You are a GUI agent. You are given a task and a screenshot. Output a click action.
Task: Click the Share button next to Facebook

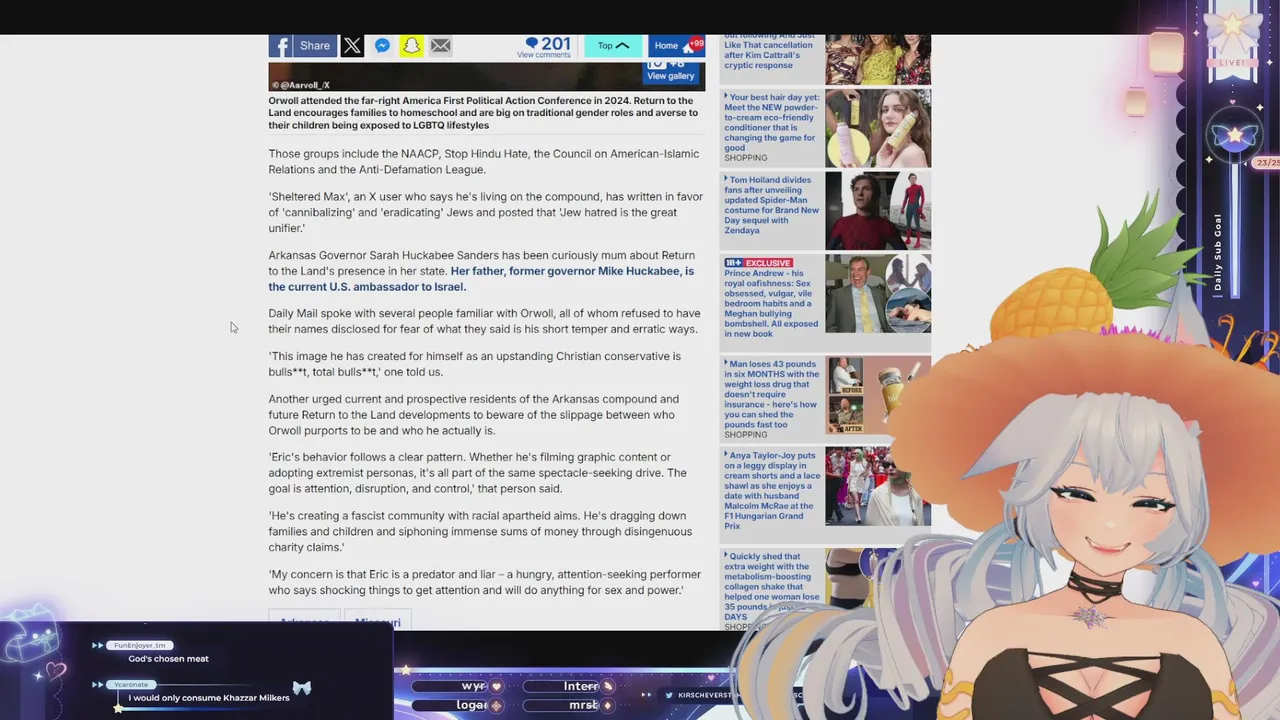[315, 46]
